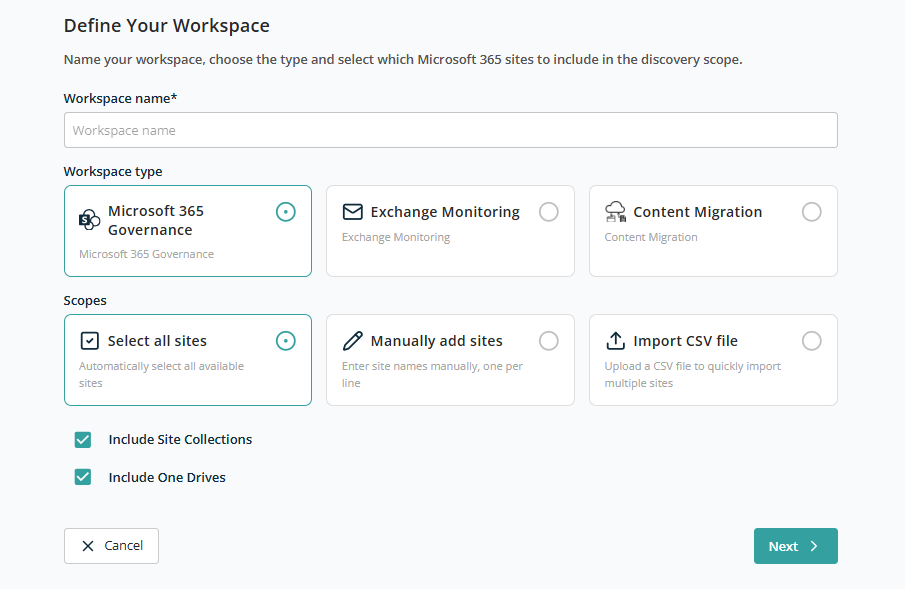Click the envelope icon for Exchange Monitoring

[x=353, y=212]
